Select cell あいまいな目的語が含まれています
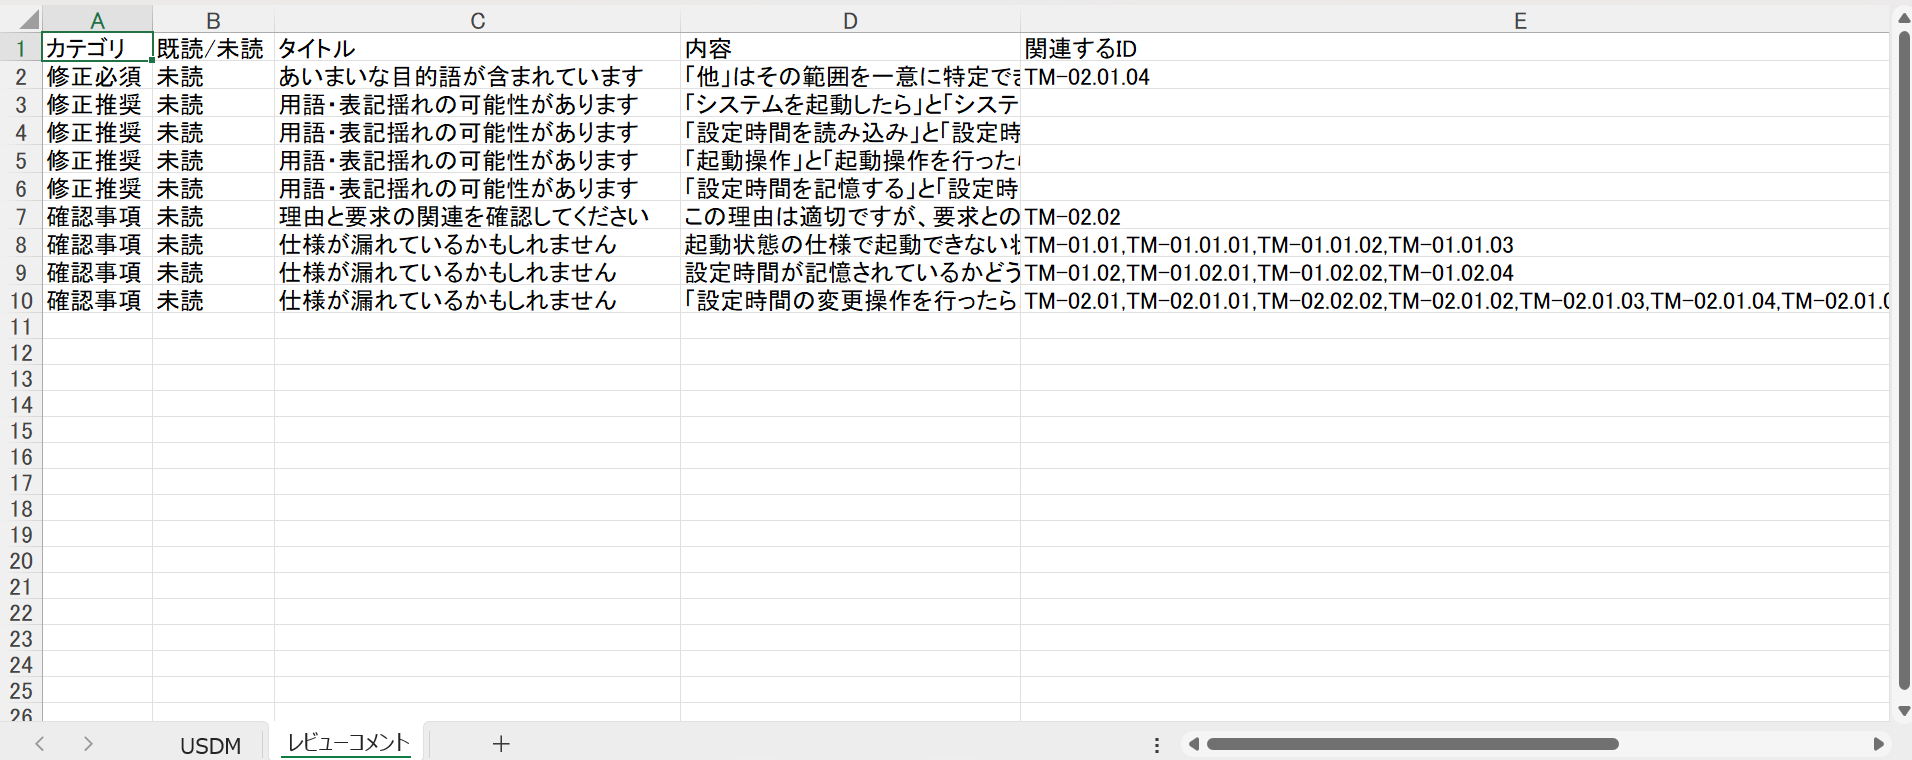Screen dimensions: 1912x760 tap(477, 76)
